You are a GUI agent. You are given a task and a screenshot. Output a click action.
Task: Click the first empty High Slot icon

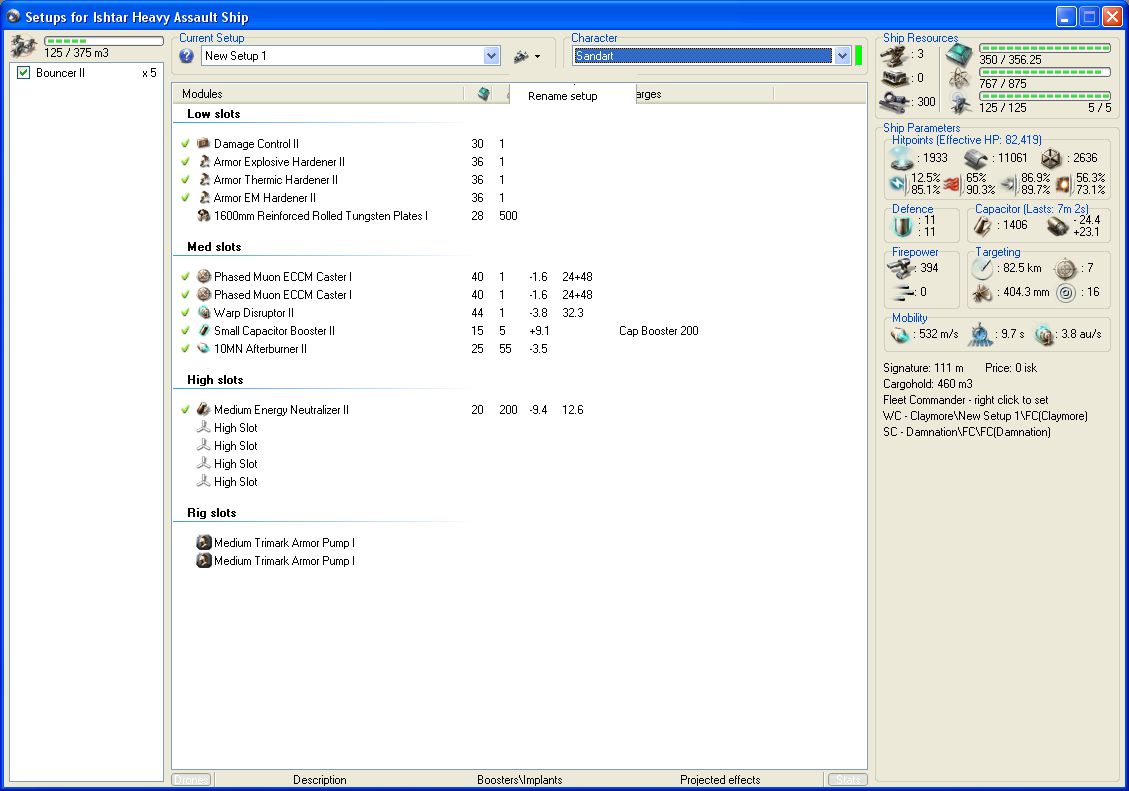pos(204,427)
